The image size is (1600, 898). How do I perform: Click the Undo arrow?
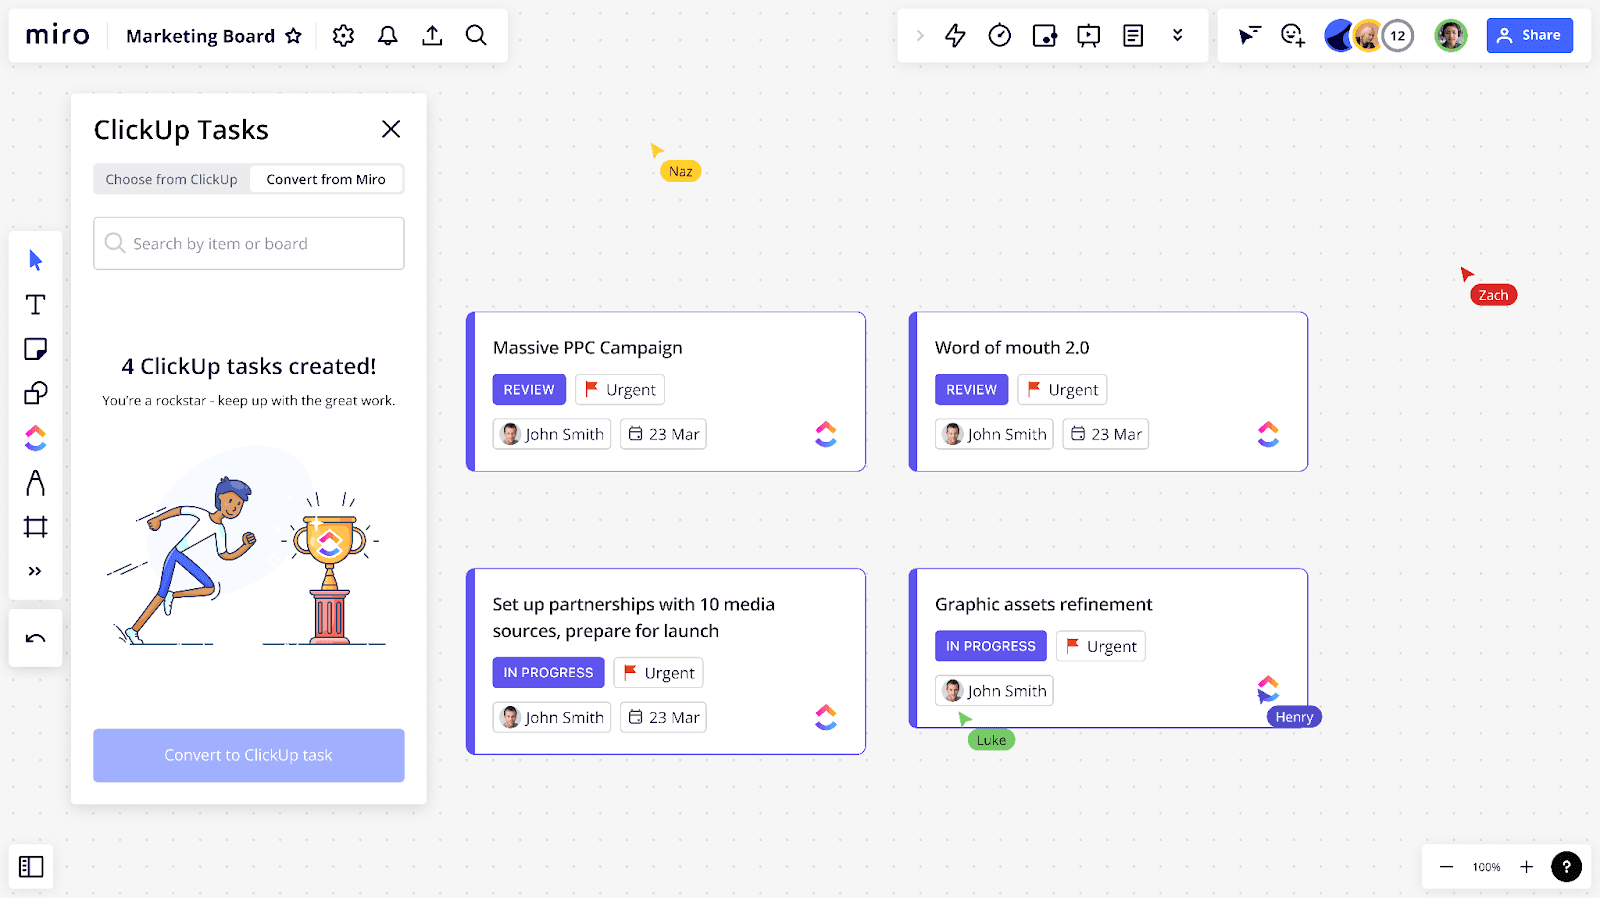point(36,638)
